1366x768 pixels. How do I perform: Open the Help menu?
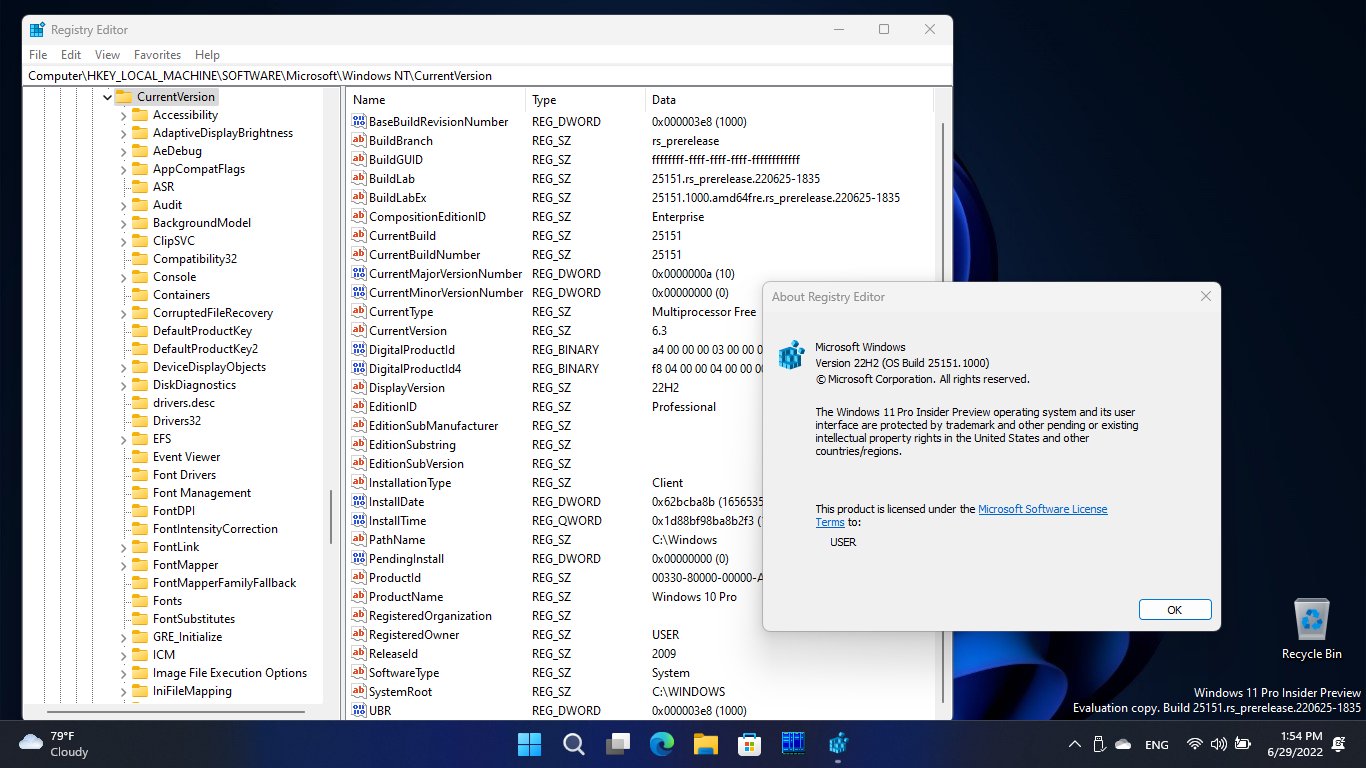point(207,55)
